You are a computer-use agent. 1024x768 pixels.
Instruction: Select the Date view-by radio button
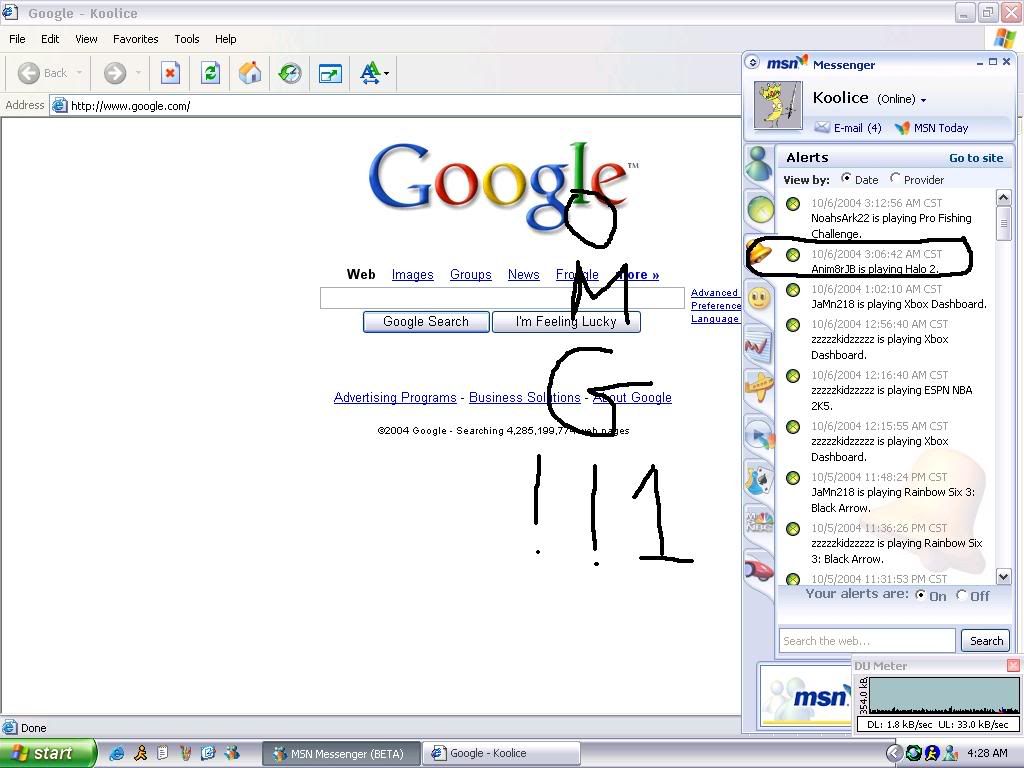pyautogui.click(x=846, y=178)
